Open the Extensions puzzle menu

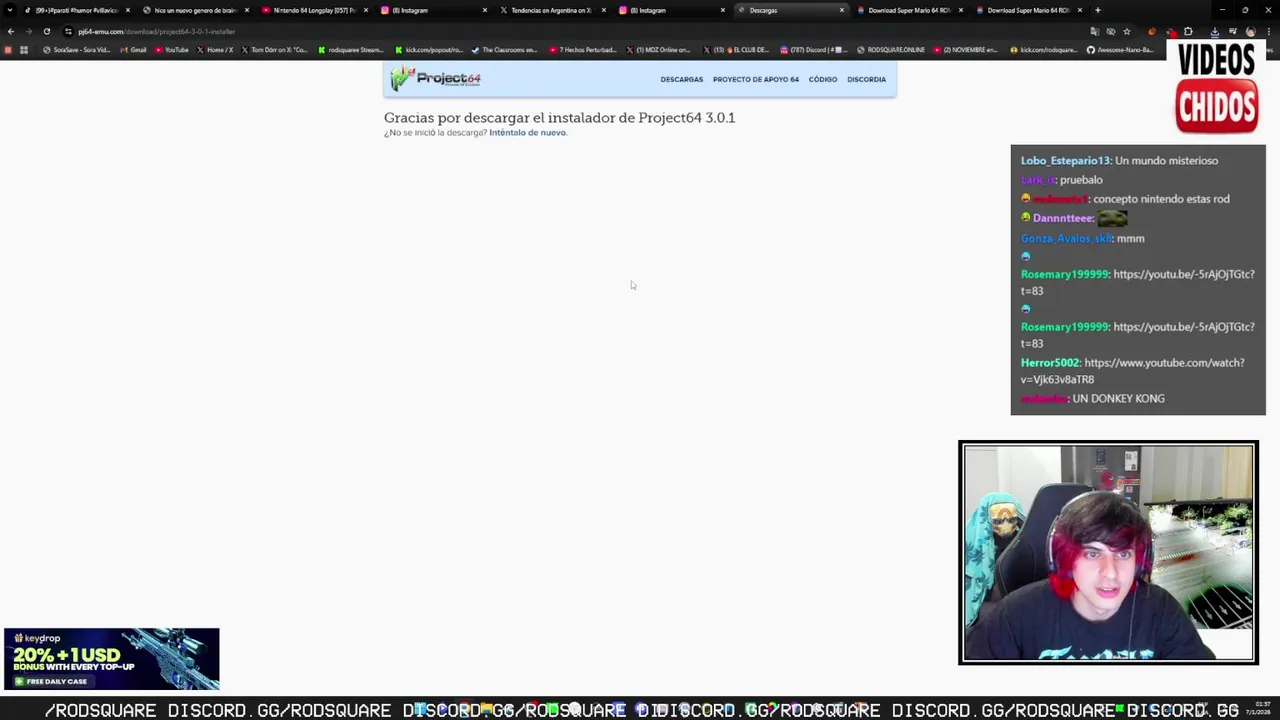1188,31
